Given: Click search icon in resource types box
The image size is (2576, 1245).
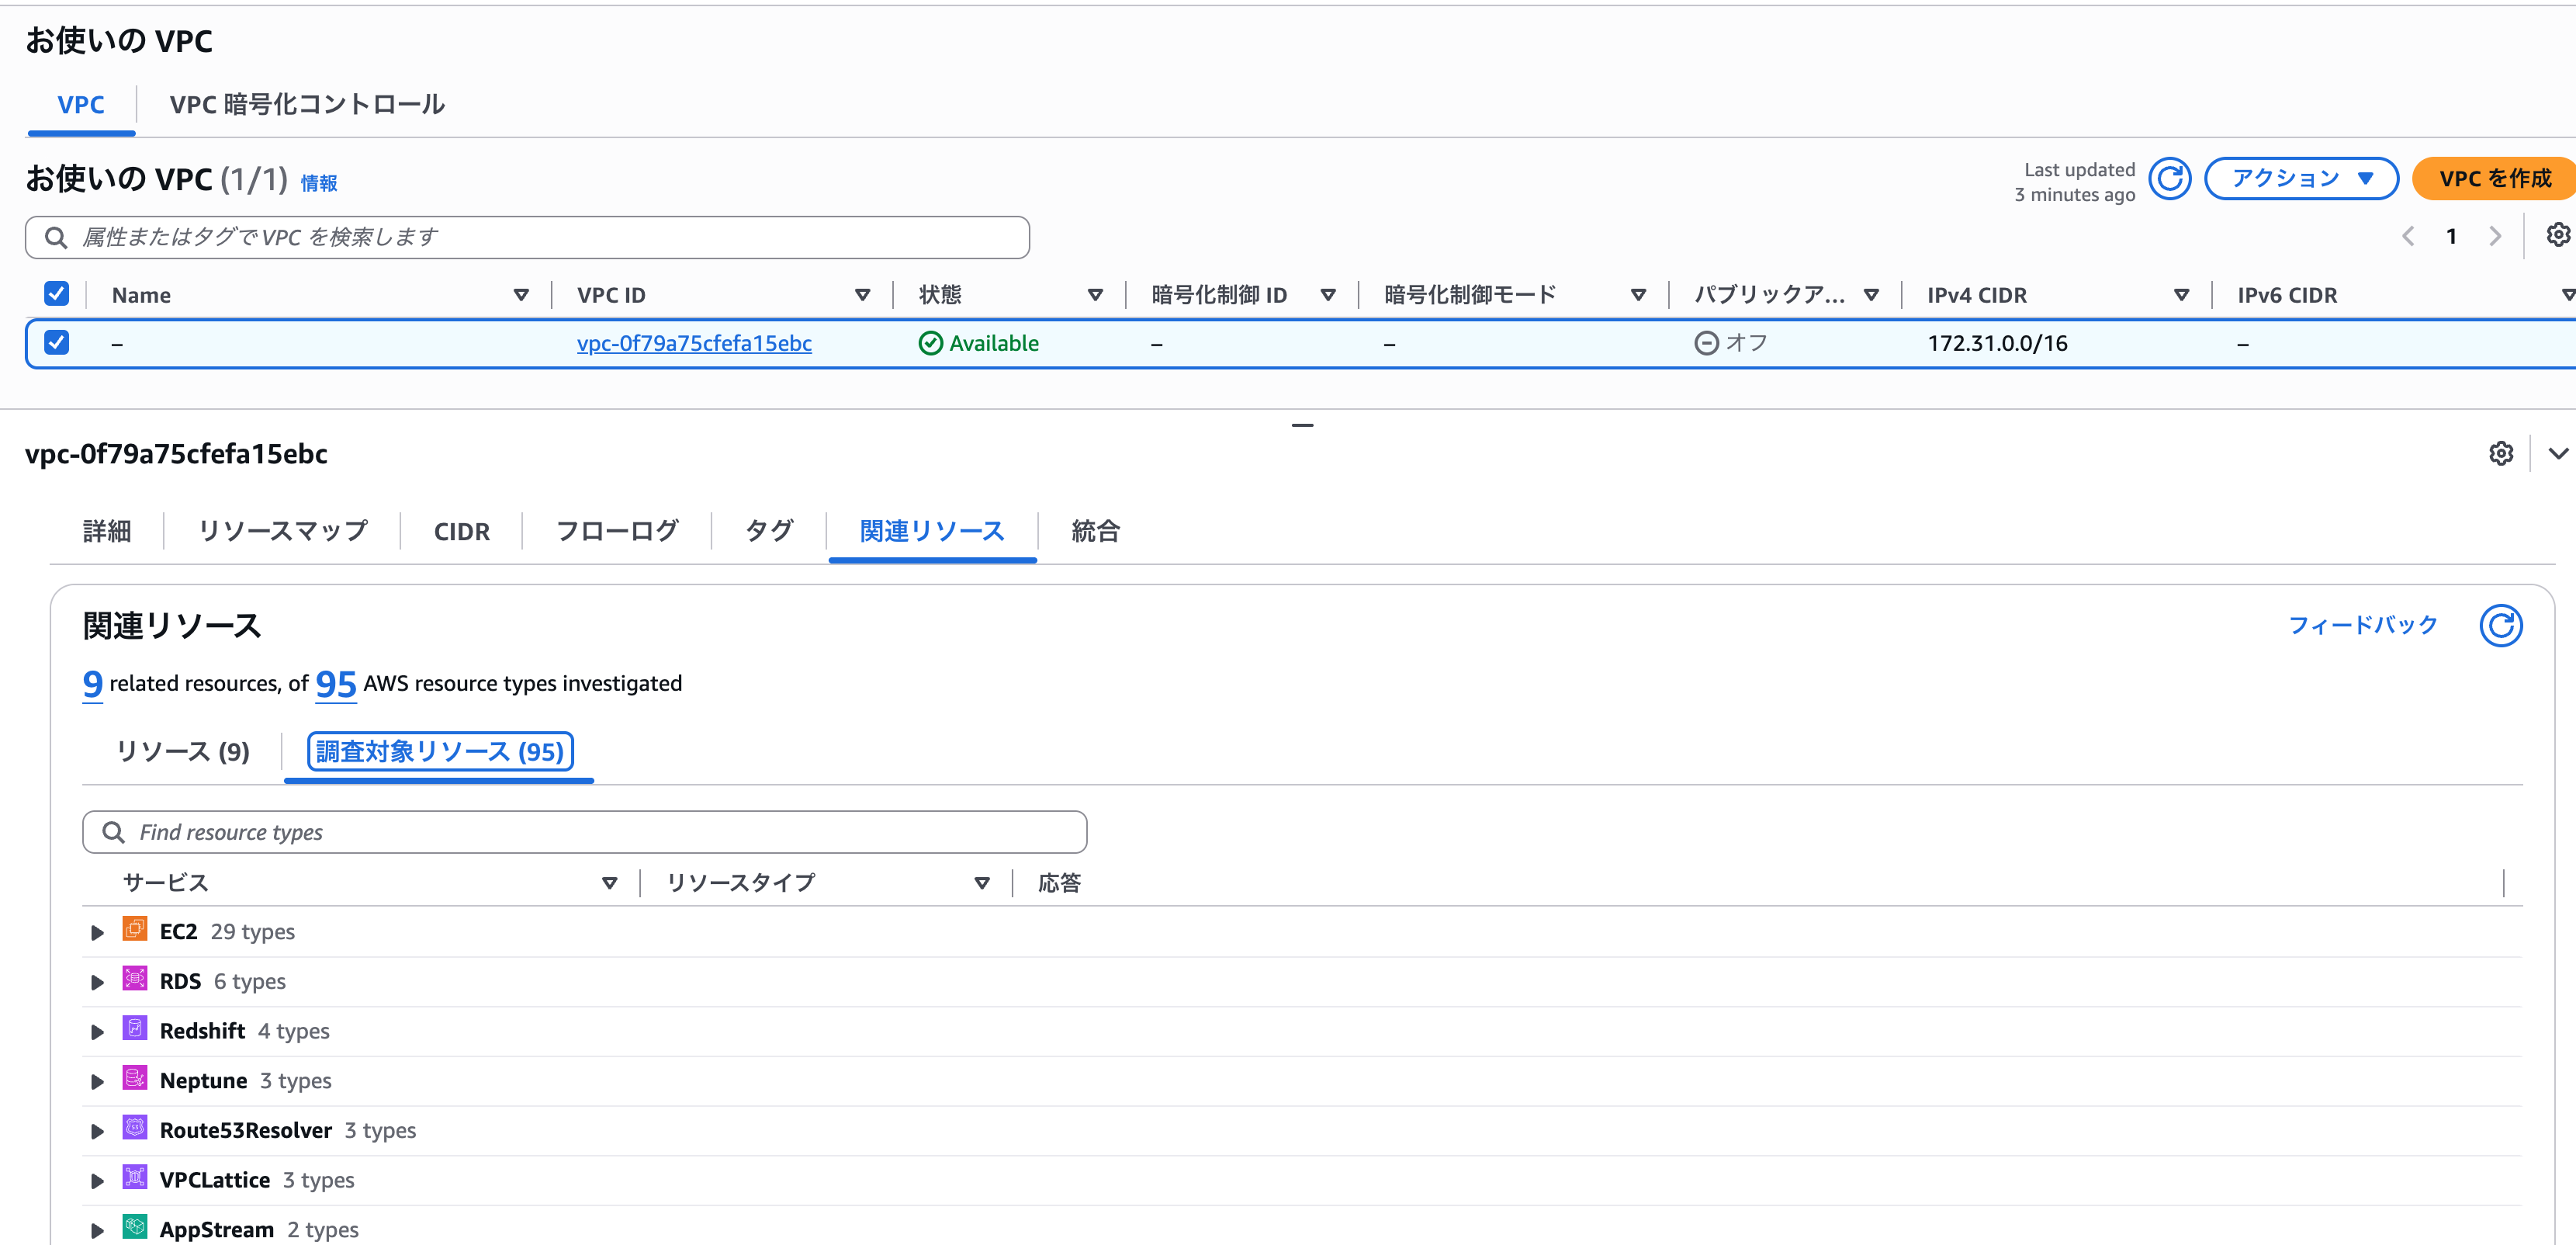Looking at the screenshot, I should coord(113,832).
